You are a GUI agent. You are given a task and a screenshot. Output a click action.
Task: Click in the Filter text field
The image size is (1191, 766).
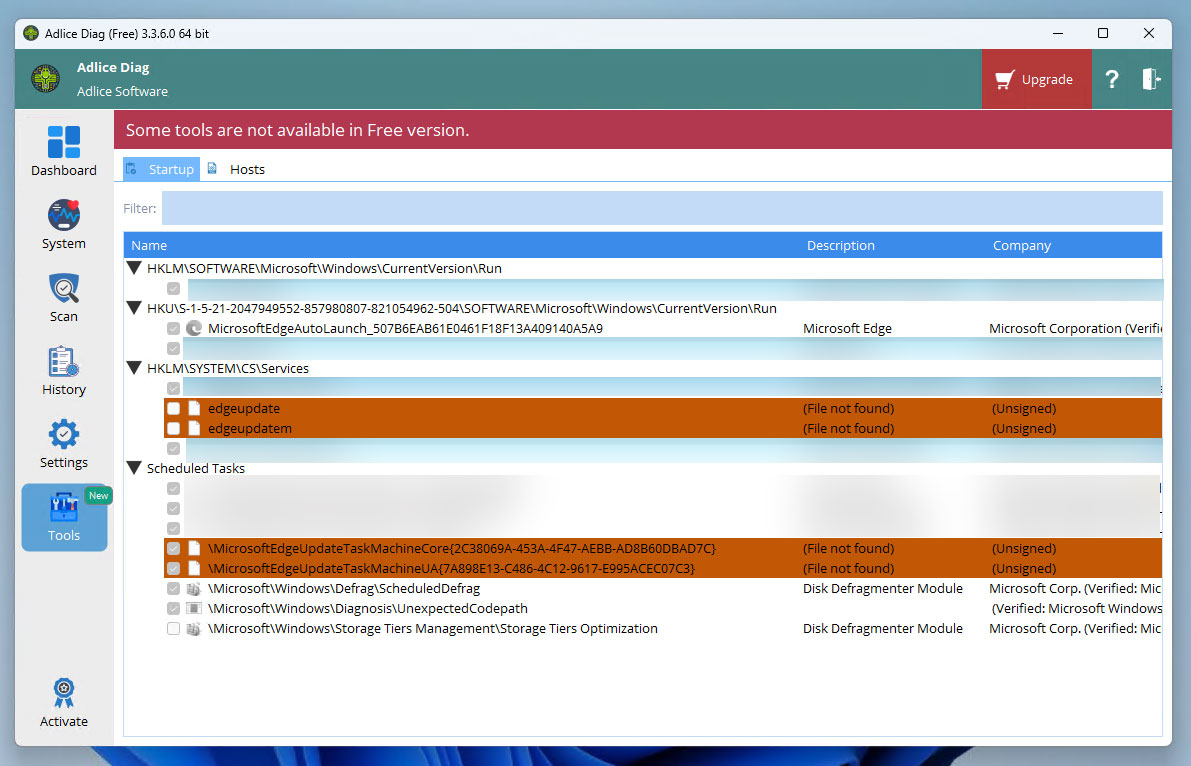click(661, 208)
